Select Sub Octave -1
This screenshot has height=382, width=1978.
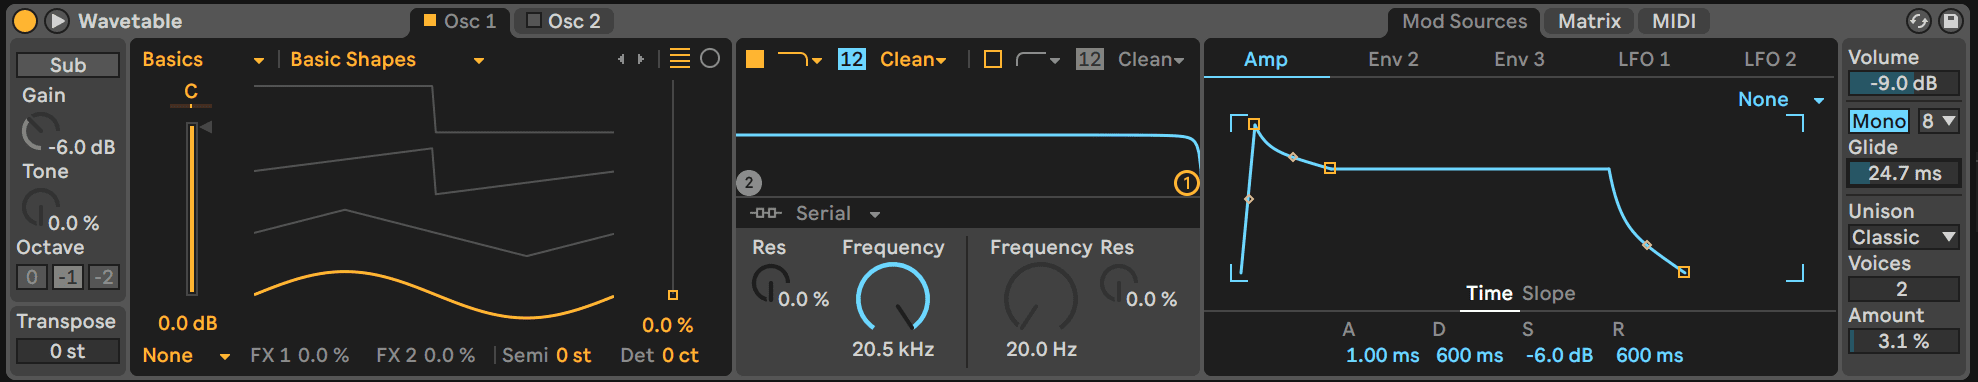tap(68, 277)
